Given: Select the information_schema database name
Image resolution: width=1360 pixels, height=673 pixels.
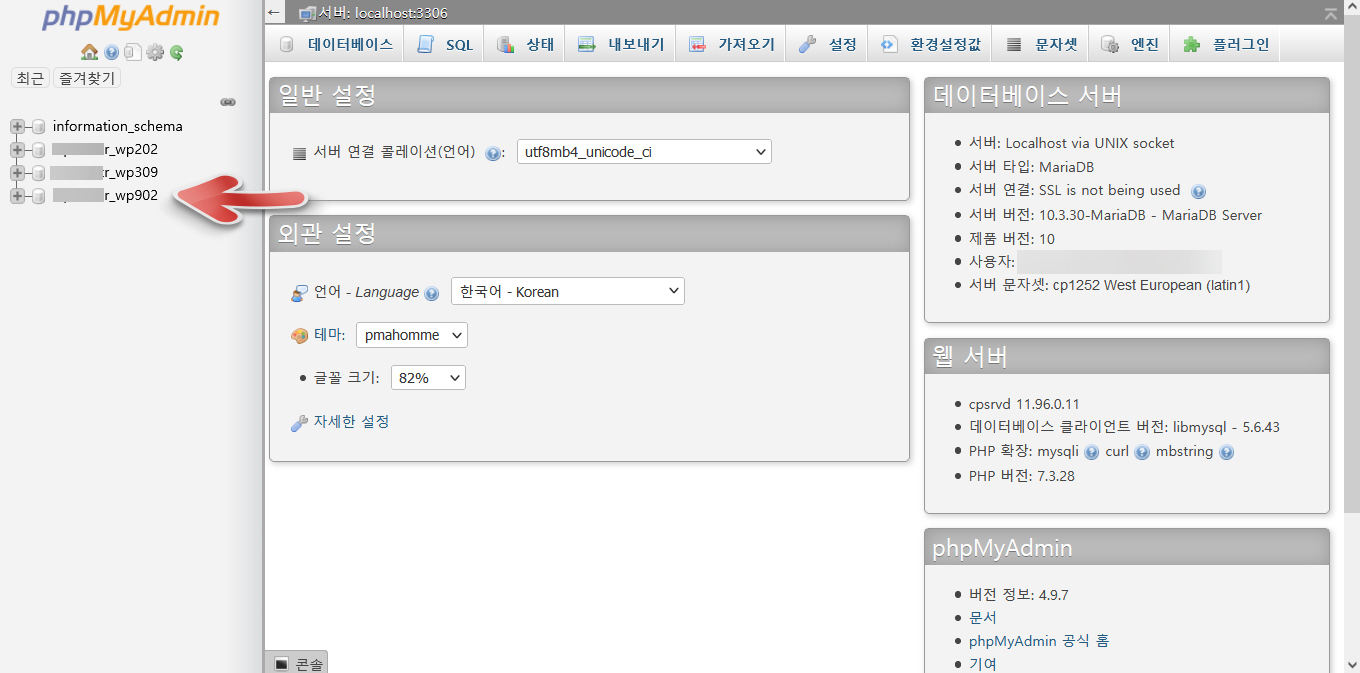Looking at the screenshot, I should click(x=118, y=126).
